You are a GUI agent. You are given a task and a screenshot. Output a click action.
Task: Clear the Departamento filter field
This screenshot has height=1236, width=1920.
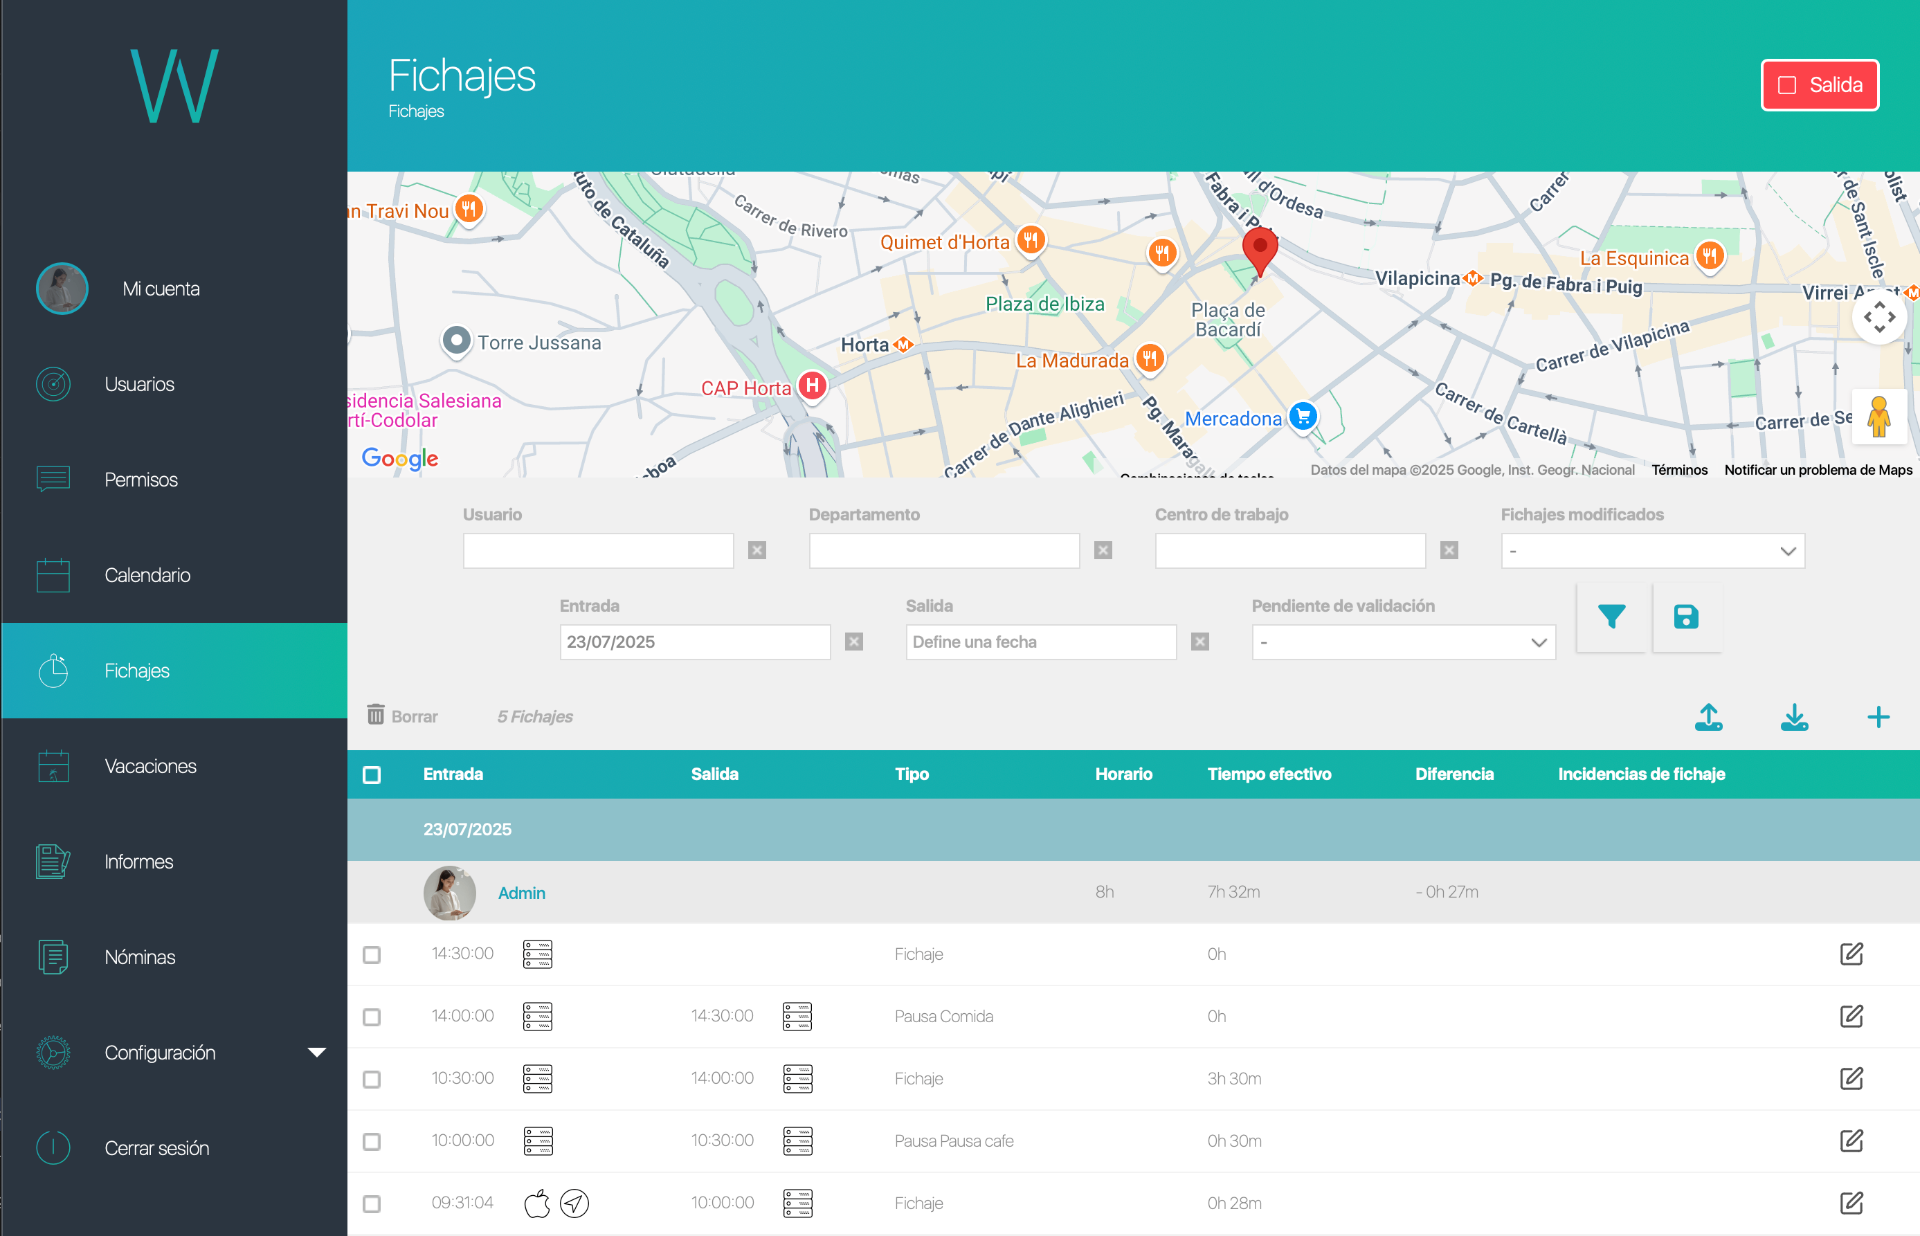(1103, 550)
